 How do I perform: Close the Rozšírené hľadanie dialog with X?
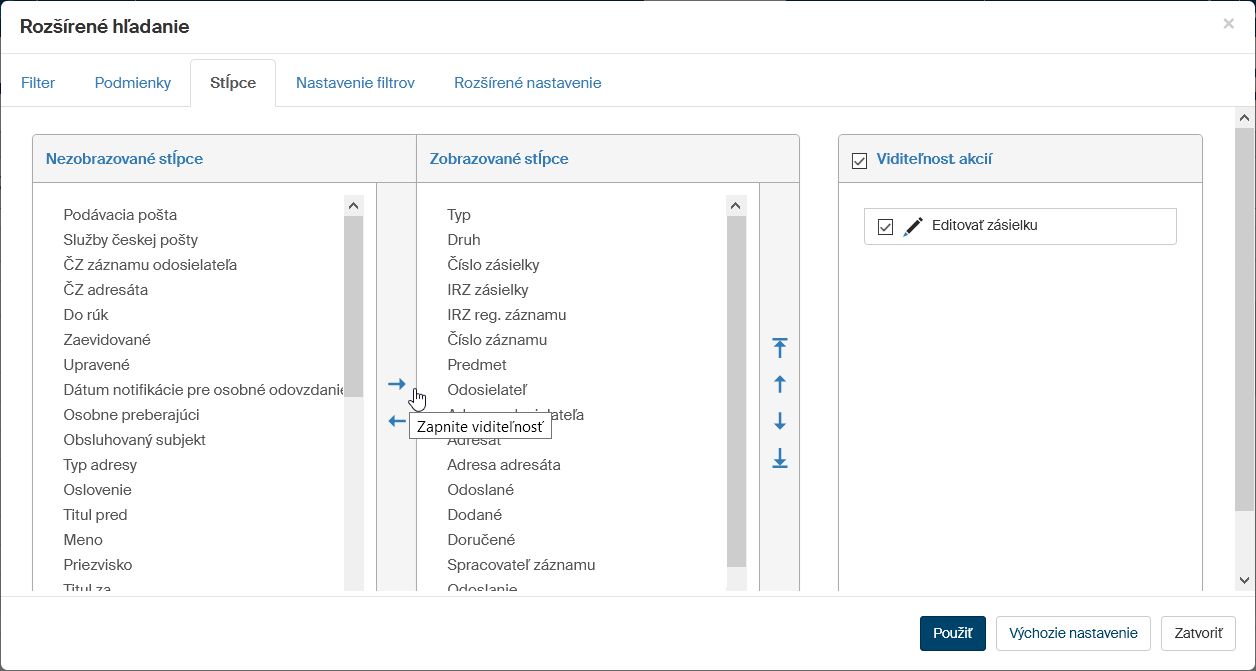click(1228, 24)
